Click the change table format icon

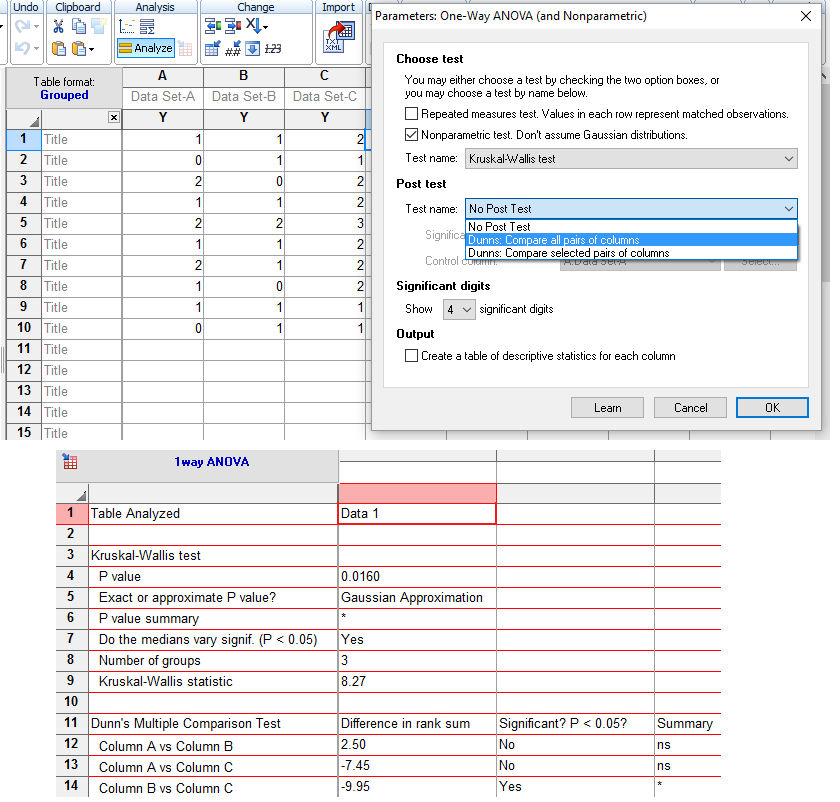point(213,49)
